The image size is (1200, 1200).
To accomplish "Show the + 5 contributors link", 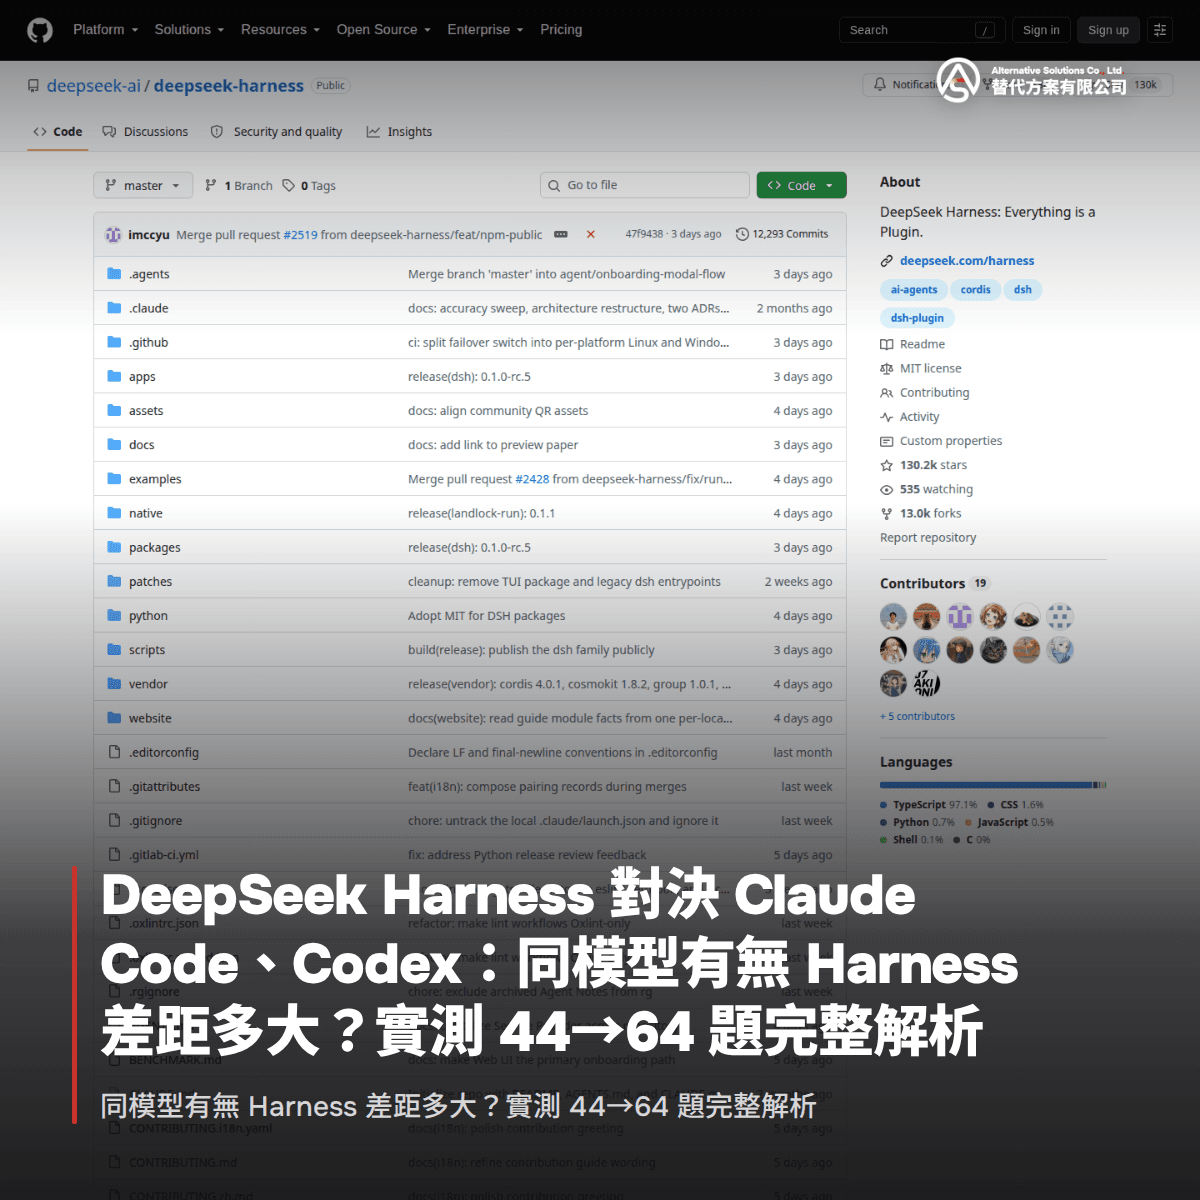I will tap(917, 716).
